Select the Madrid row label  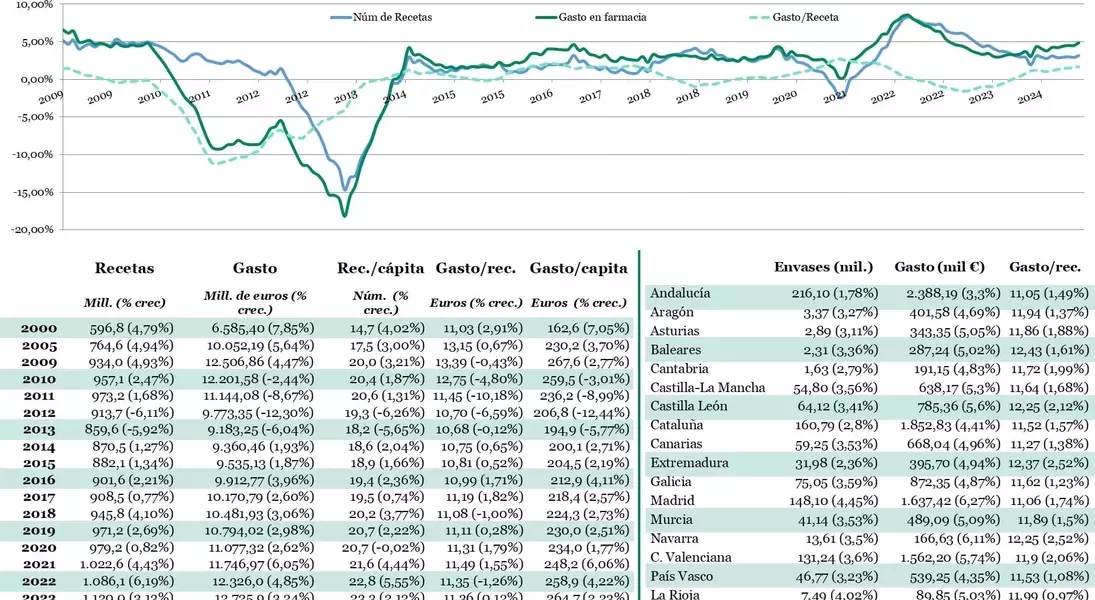coord(672,501)
